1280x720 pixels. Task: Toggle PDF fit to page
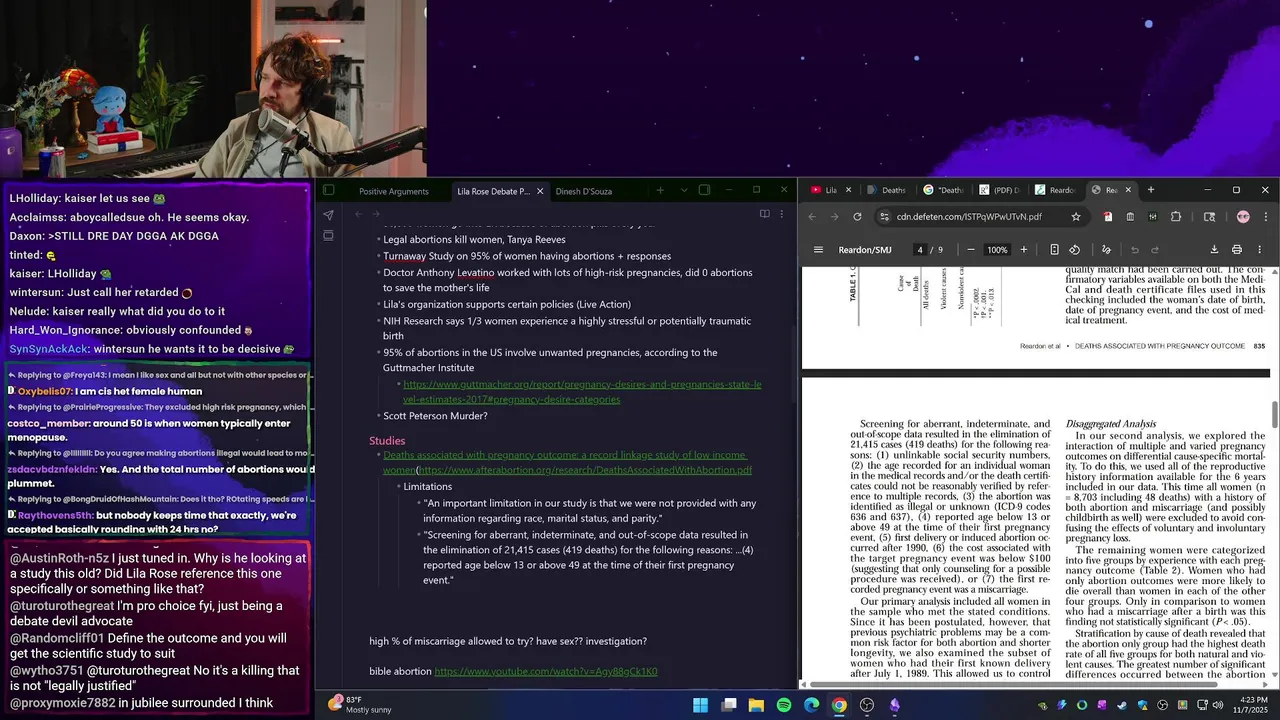(x=1054, y=250)
